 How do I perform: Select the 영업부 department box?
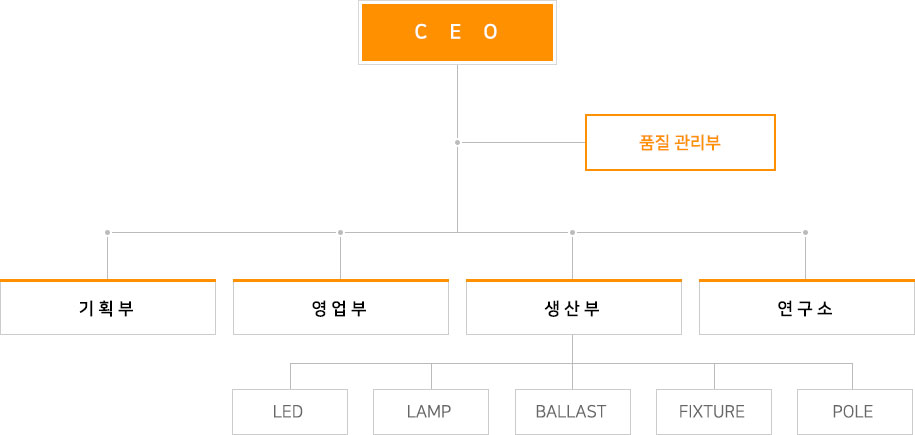340,307
